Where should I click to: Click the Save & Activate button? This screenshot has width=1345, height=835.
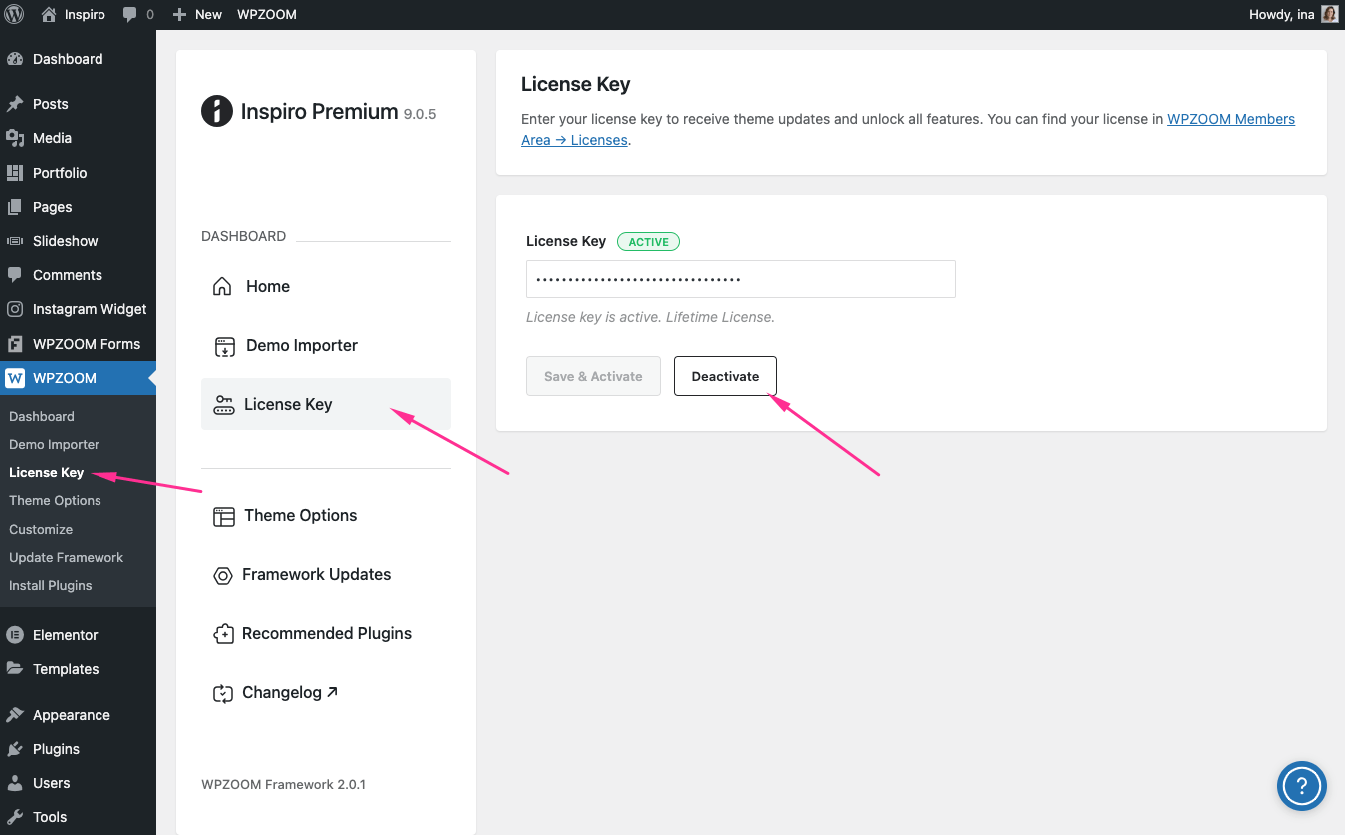tap(593, 376)
